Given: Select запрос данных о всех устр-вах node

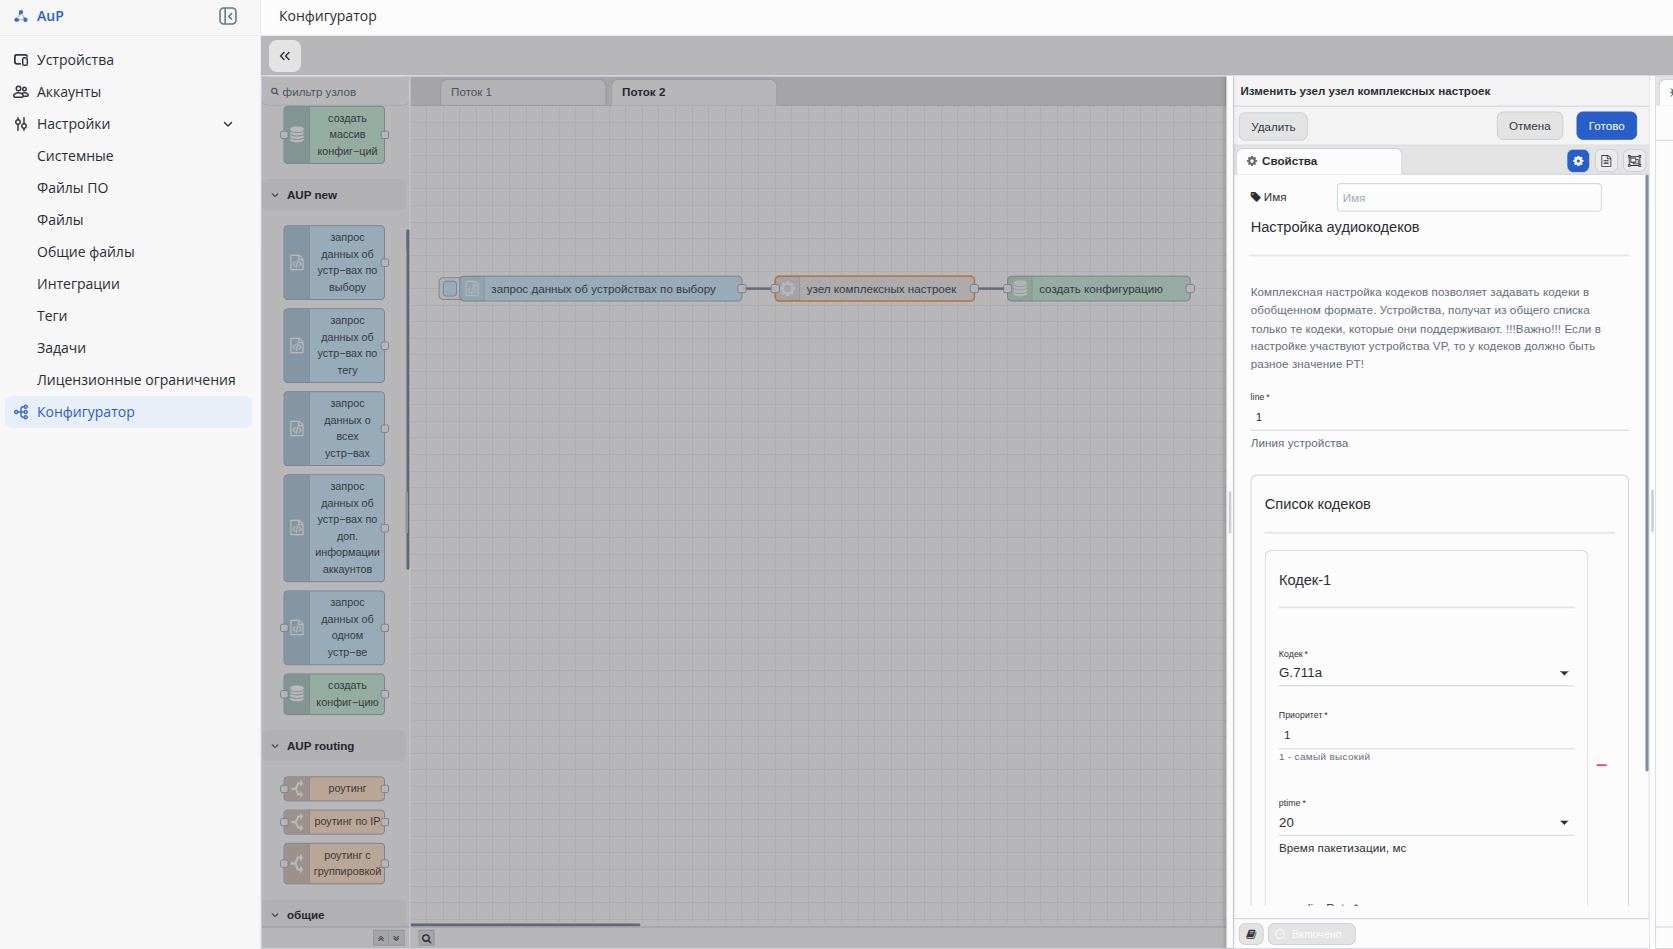Looking at the screenshot, I should (334, 428).
